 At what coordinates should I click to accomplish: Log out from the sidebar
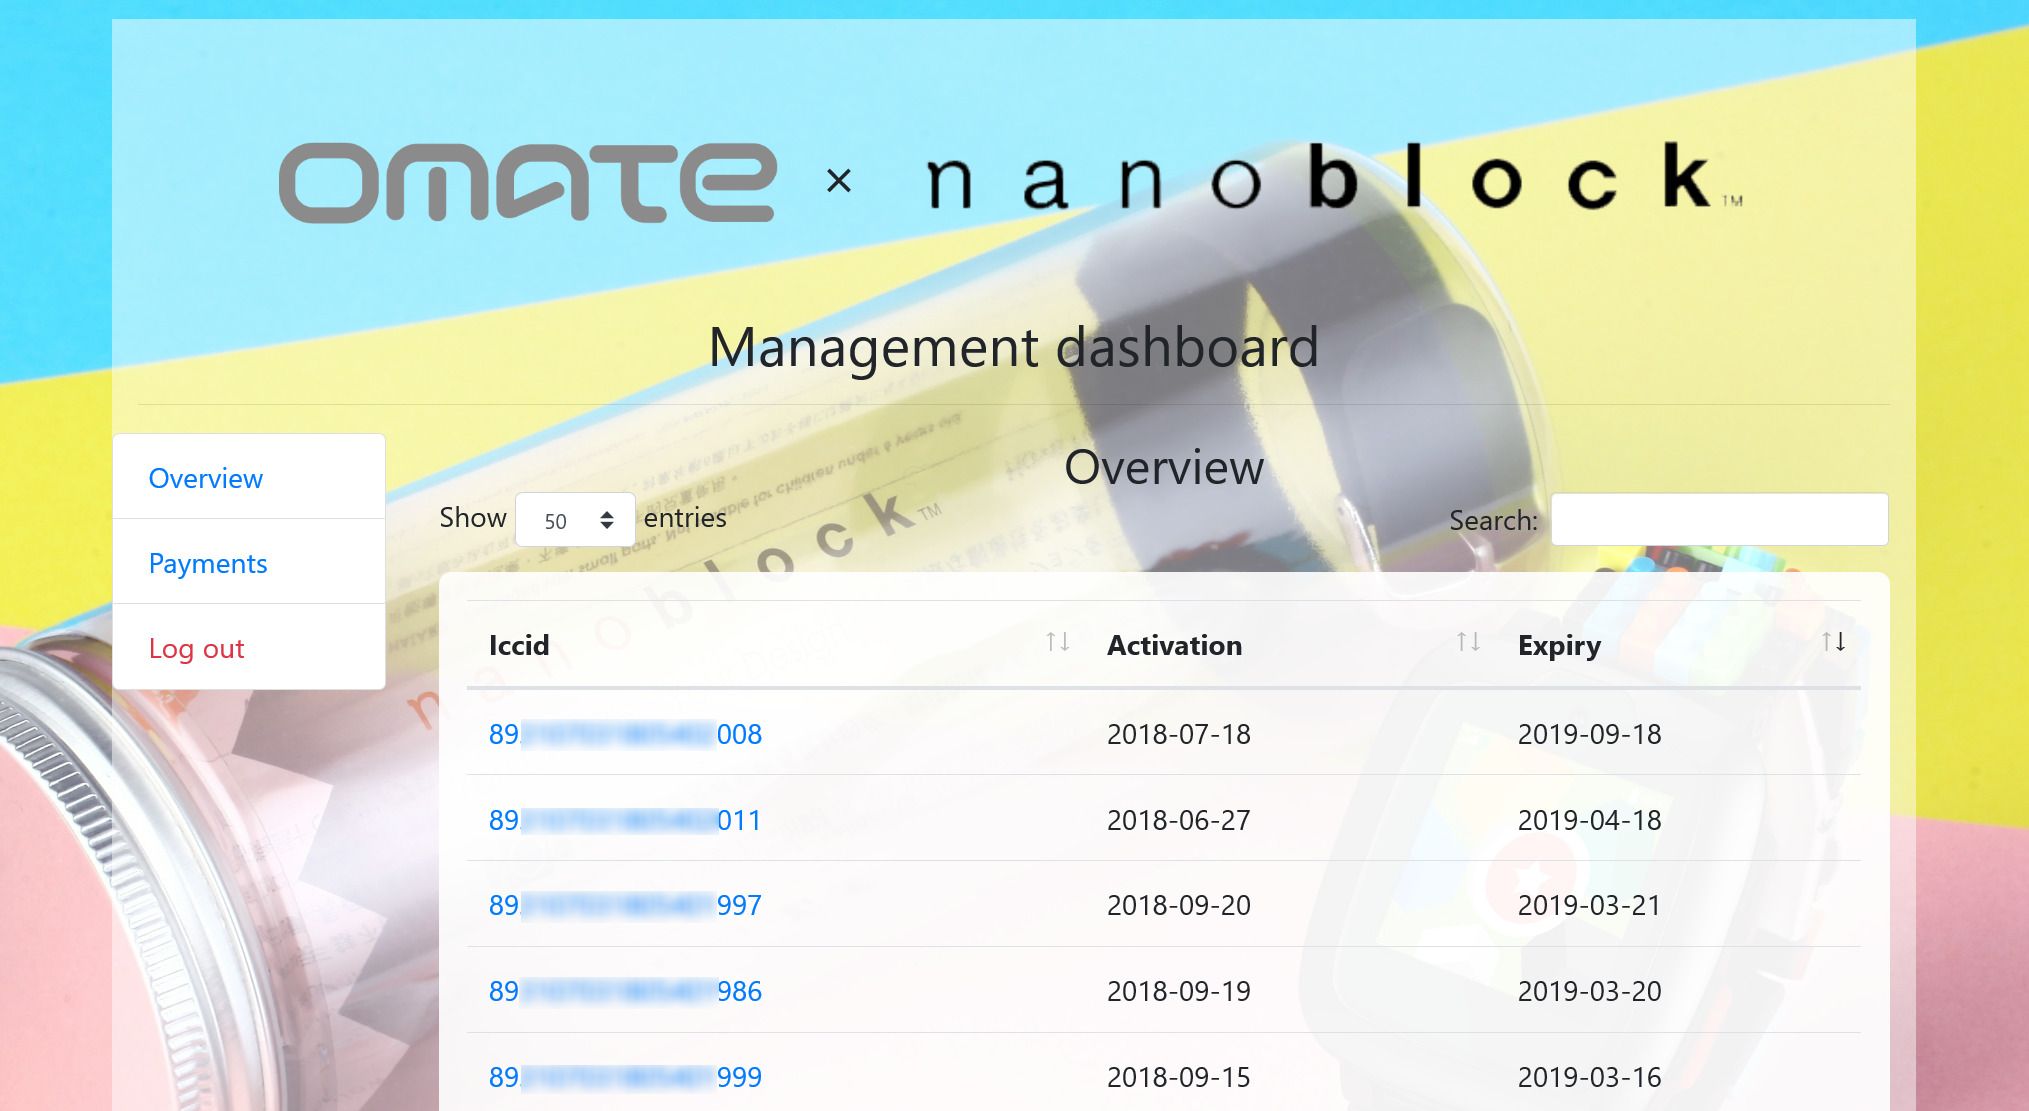[x=197, y=648]
